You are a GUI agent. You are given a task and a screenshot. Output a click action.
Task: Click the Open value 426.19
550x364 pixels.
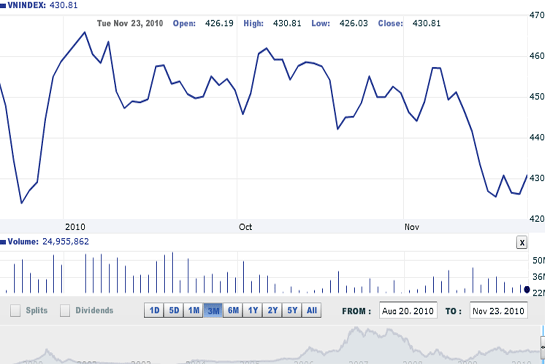point(219,23)
